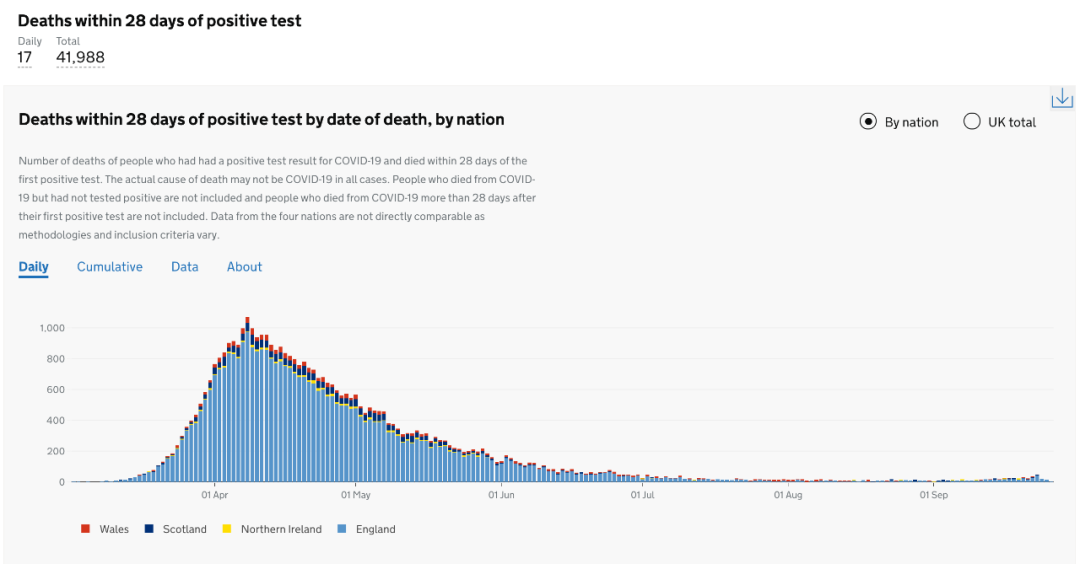This screenshot has width=1080, height=564.
Task: Click the England legend label
Action: click(375, 529)
